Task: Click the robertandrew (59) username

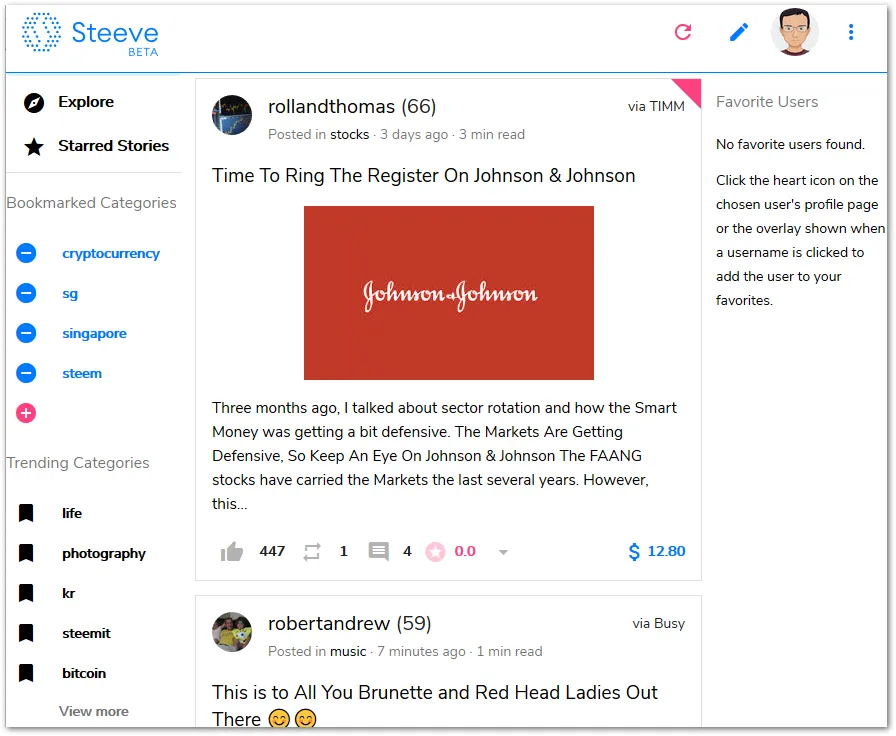Action: [x=350, y=623]
